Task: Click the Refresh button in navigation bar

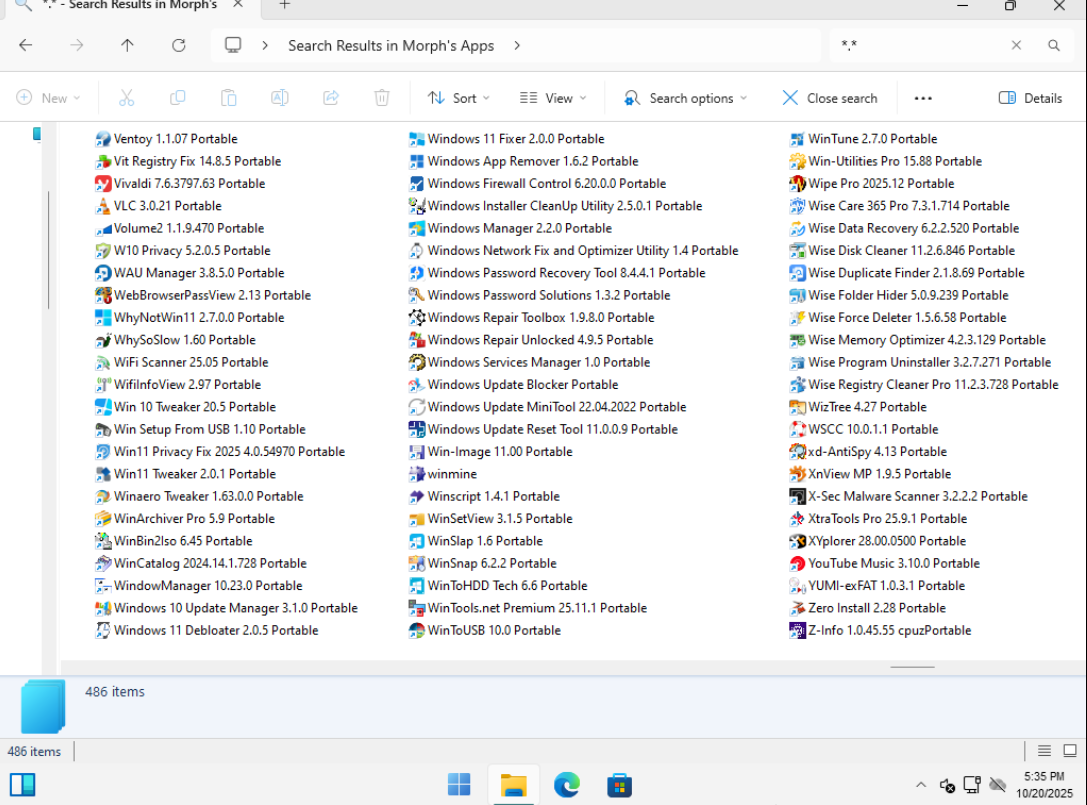Action: (179, 45)
